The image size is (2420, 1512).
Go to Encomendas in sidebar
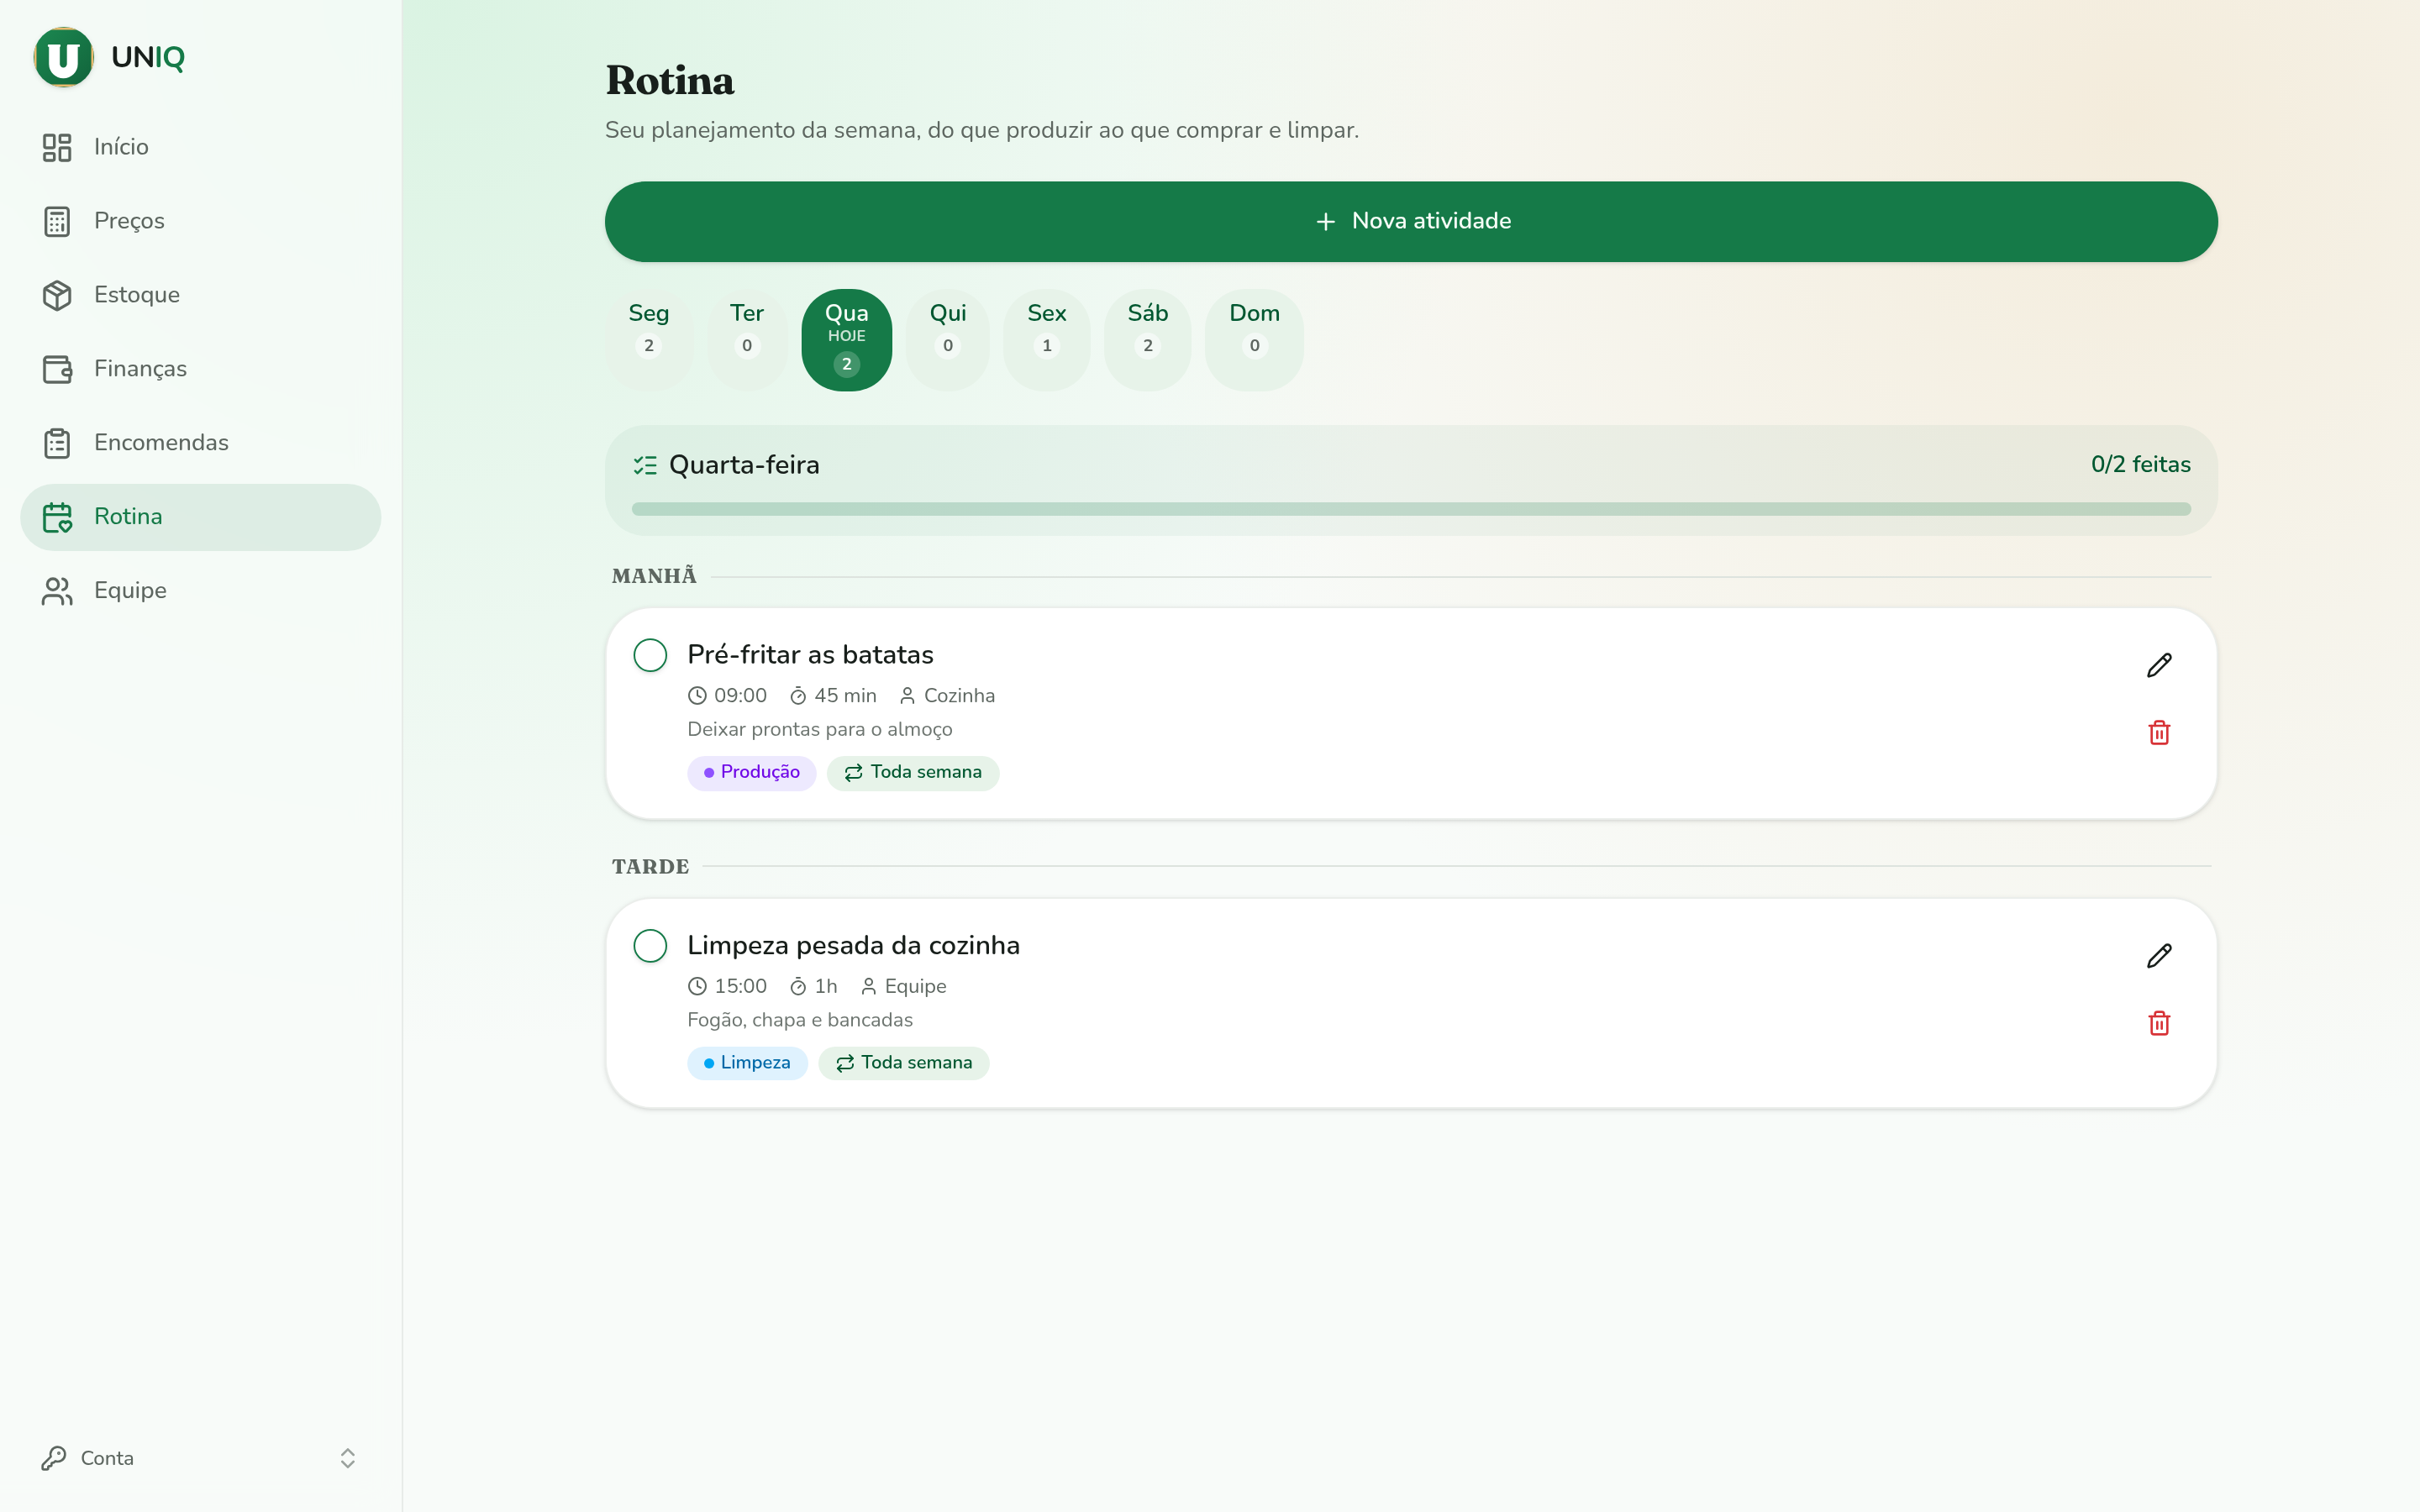coord(200,443)
